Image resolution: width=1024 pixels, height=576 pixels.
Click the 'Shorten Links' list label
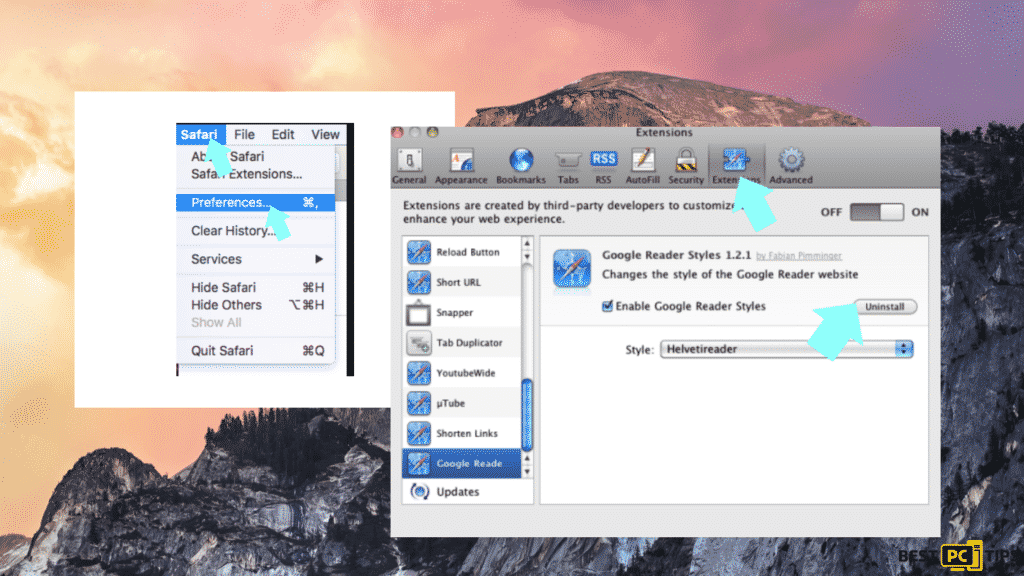467,434
